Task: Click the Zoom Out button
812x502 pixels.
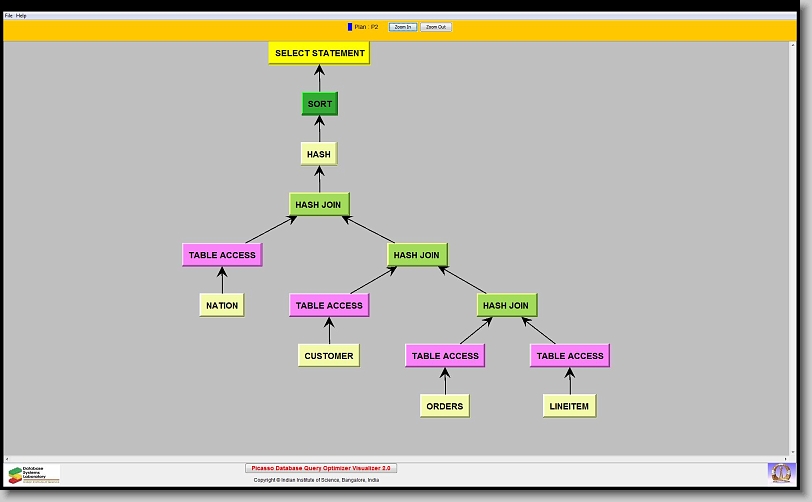Action: 435,27
